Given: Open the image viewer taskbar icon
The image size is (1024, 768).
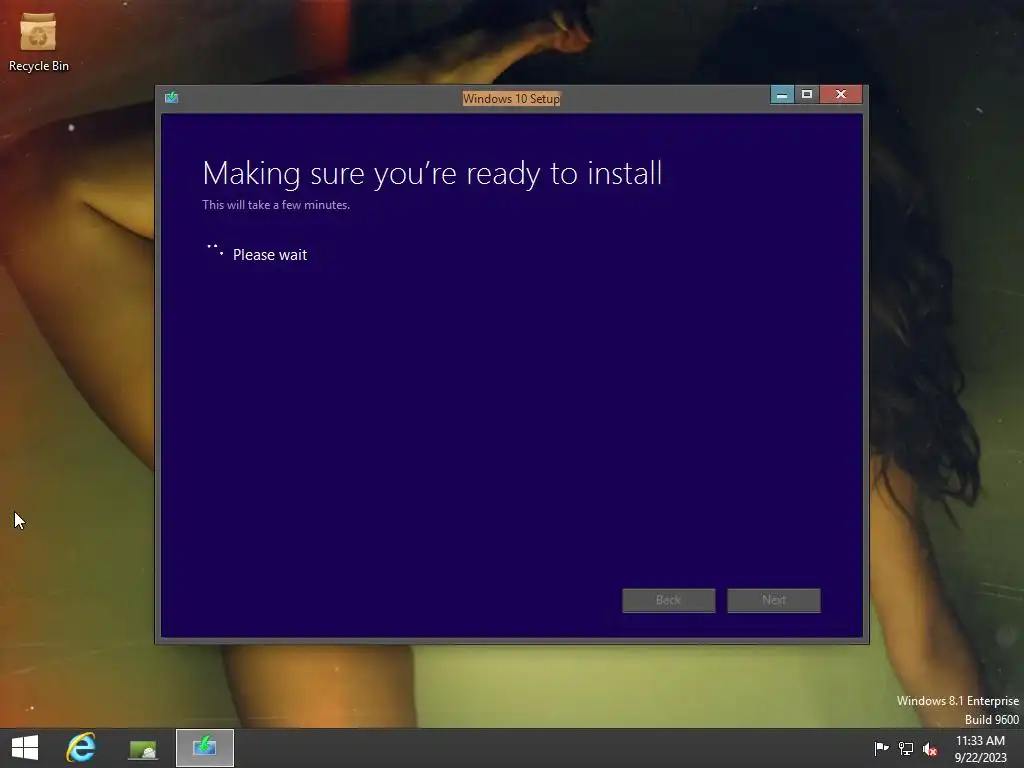Looking at the screenshot, I should tap(143, 748).
